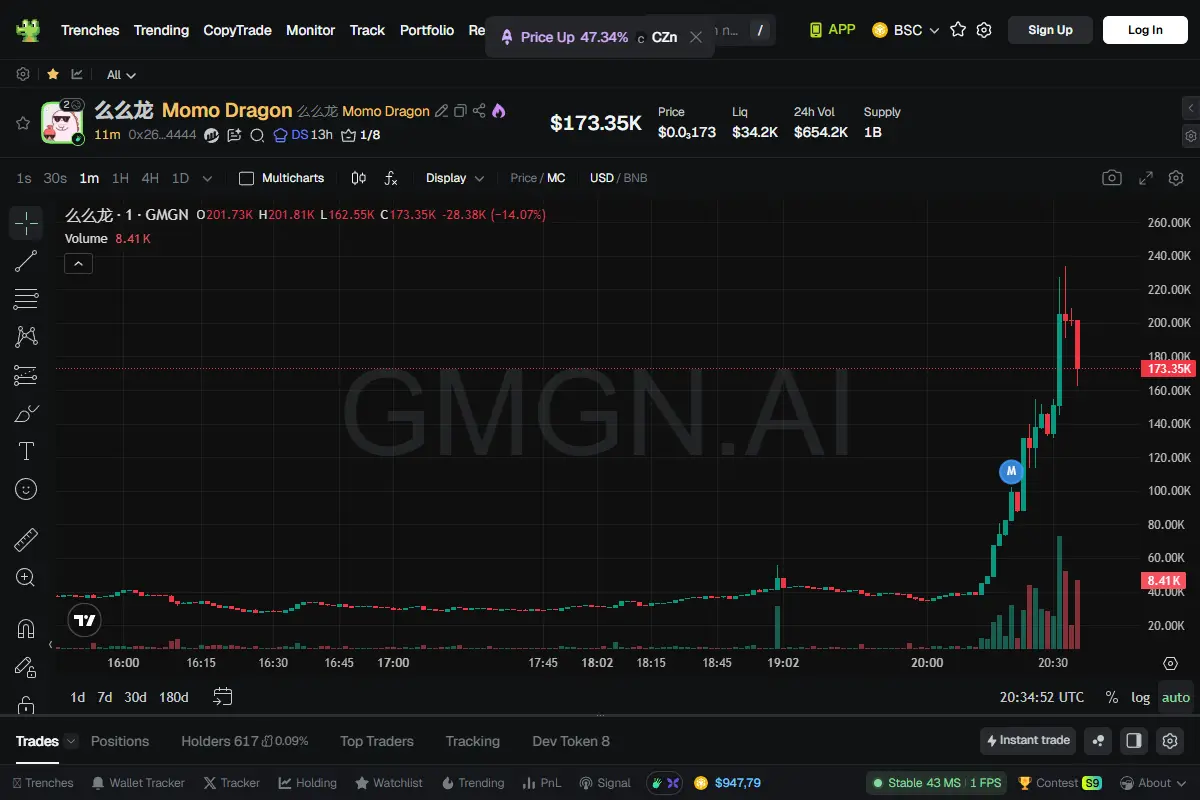Open the Fibonacci retracement tools

[26, 299]
